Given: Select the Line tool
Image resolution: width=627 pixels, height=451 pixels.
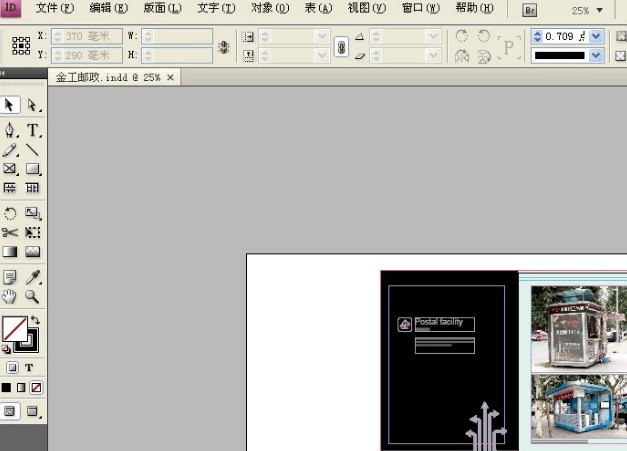Looking at the screenshot, I should (32, 150).
